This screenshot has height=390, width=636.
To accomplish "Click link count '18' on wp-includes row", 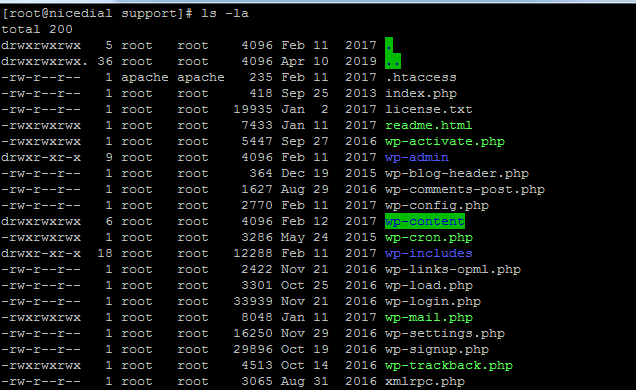I will click(x=105, y=253).
